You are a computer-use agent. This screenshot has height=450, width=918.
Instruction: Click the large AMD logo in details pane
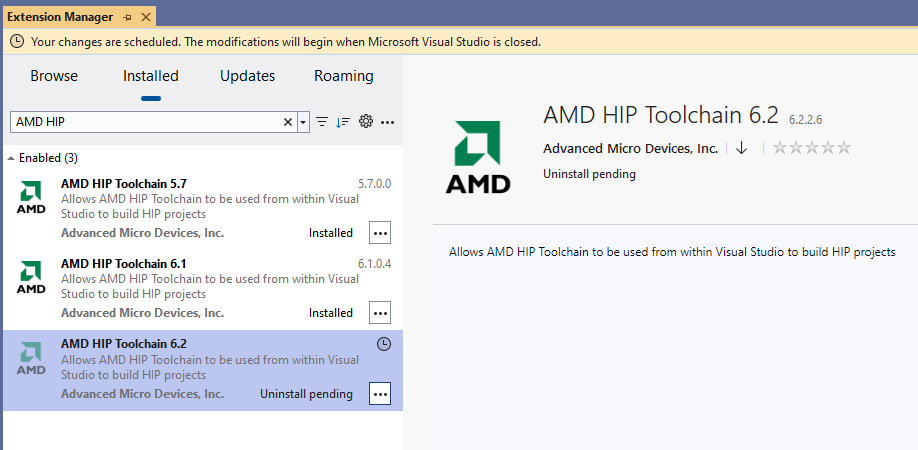tap(478, 156)
